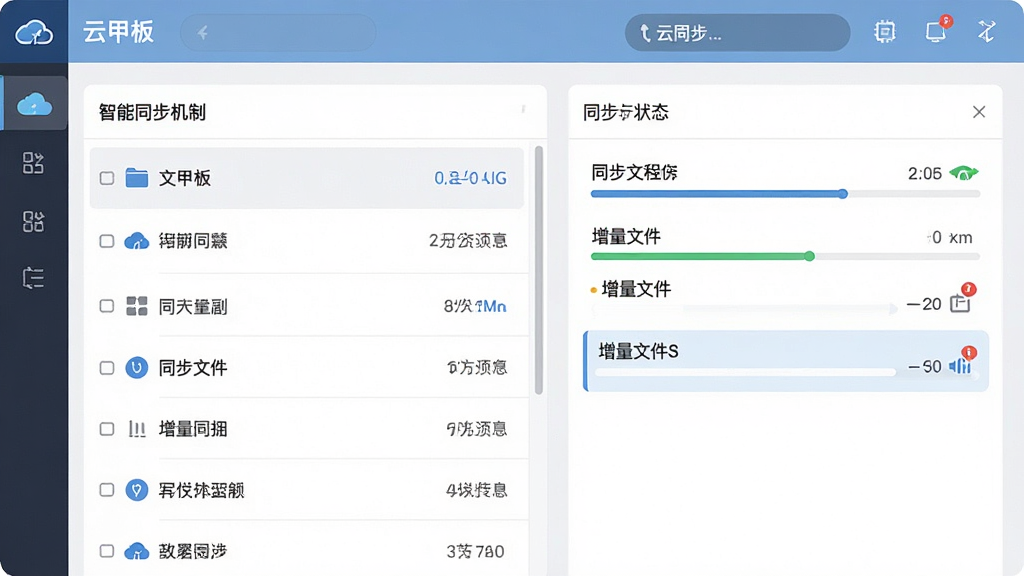Open notifications icon with red badge

click(x=937, y=30)
